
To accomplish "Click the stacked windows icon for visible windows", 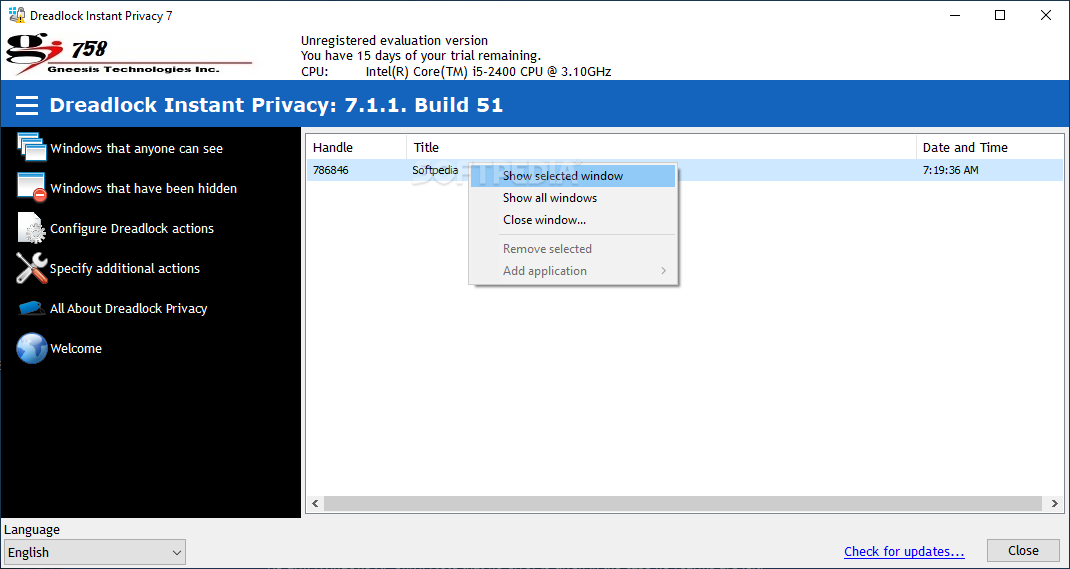I will pos(31,147).
